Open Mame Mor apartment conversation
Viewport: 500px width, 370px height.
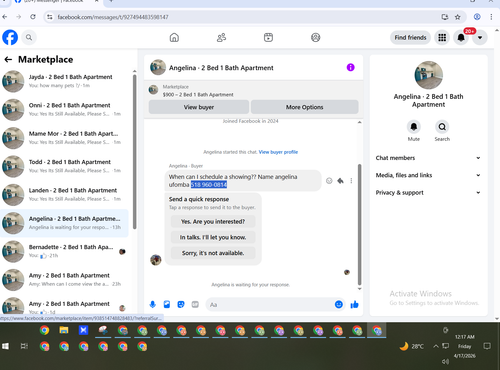coord(65,138)
